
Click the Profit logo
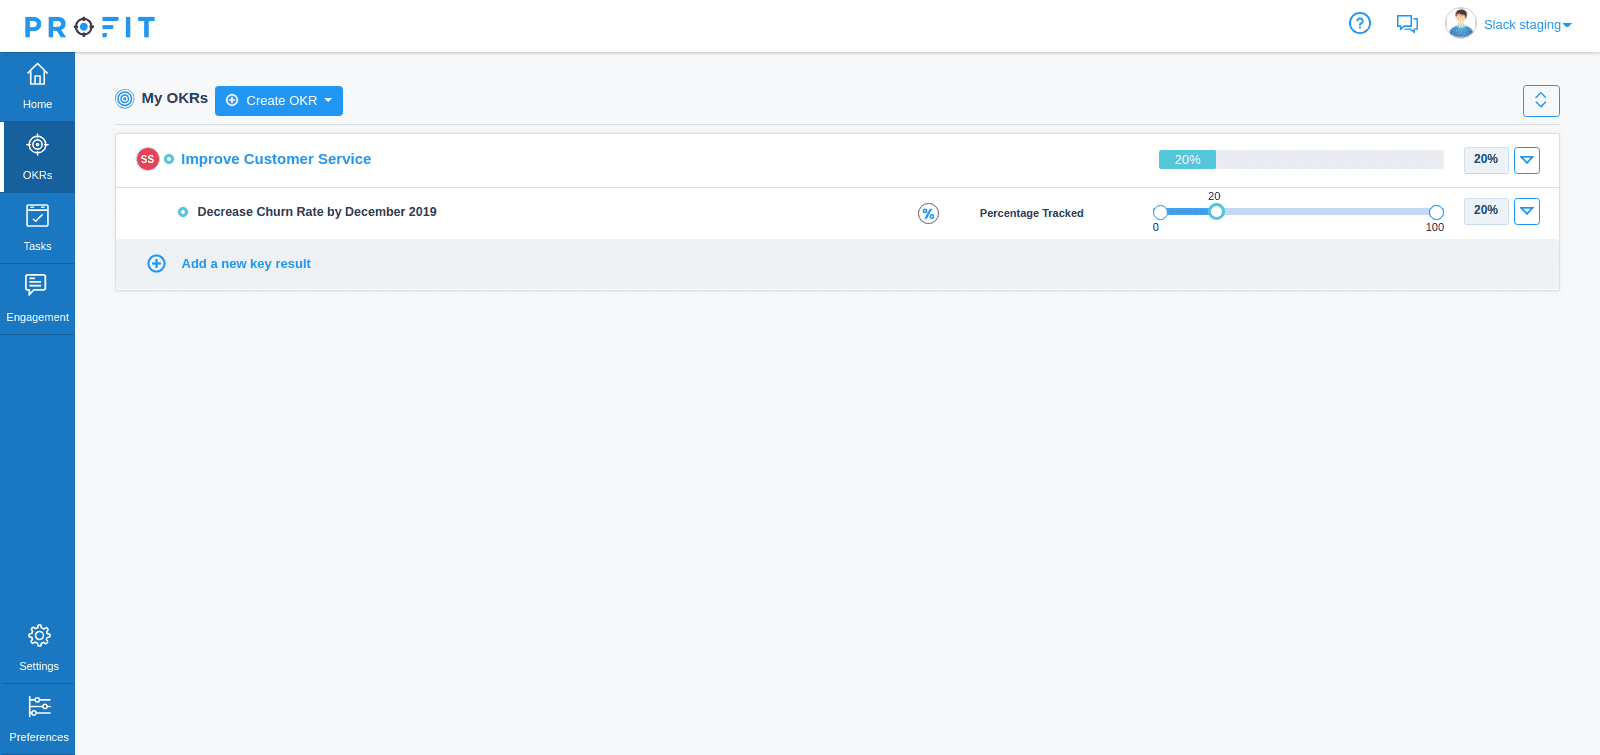point(90,27)
